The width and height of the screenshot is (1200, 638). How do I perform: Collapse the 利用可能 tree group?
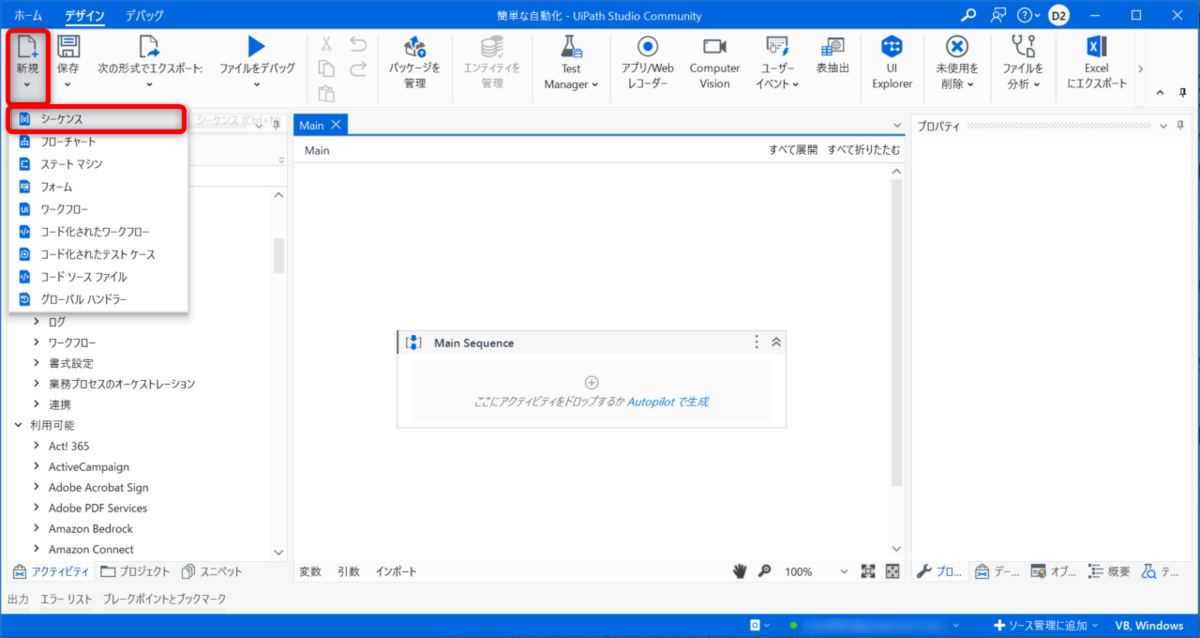click(18, 425)
